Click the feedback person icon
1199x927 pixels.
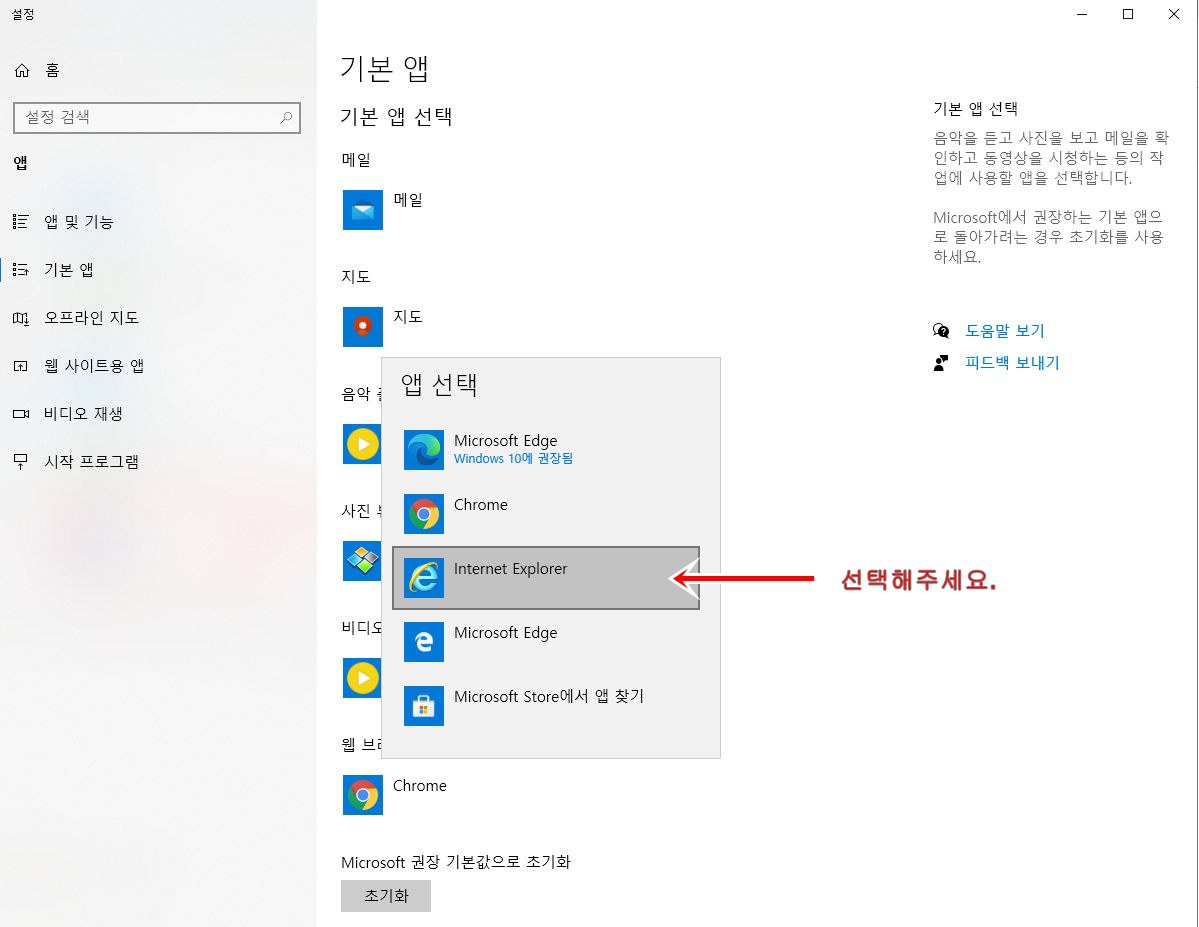(941, 363)
